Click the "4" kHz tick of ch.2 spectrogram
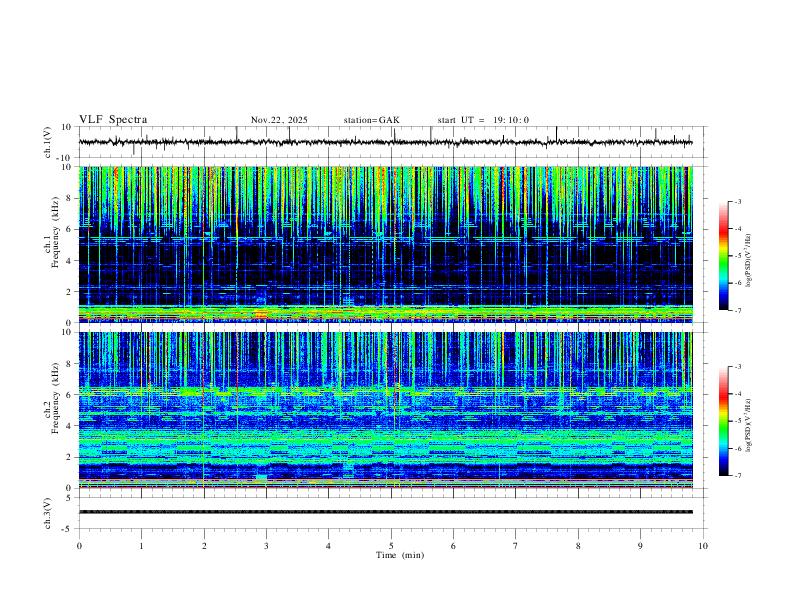 click(71, 426)
